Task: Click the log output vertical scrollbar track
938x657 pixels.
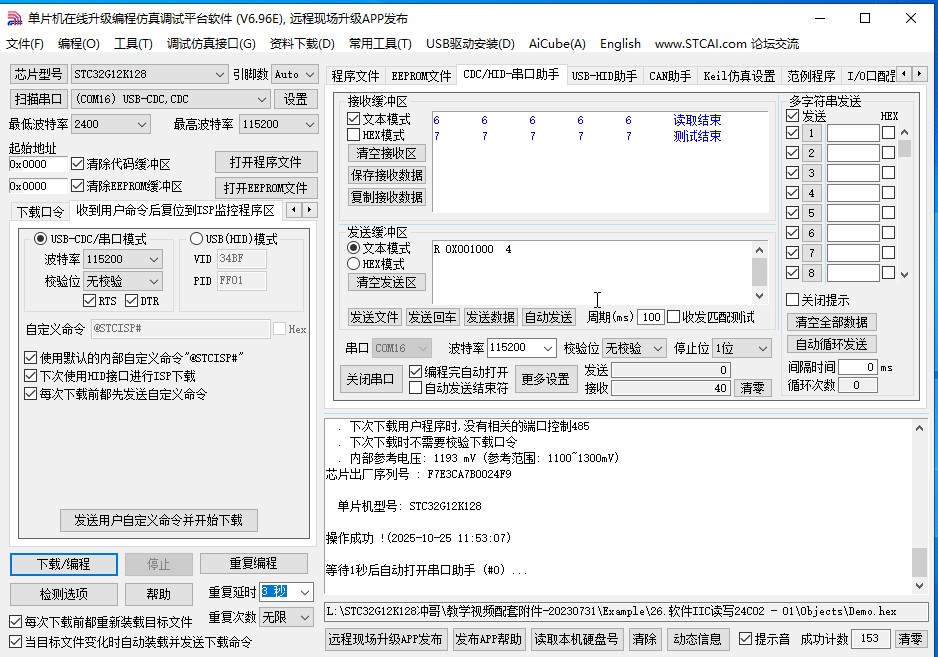Action: click(920, 490)
